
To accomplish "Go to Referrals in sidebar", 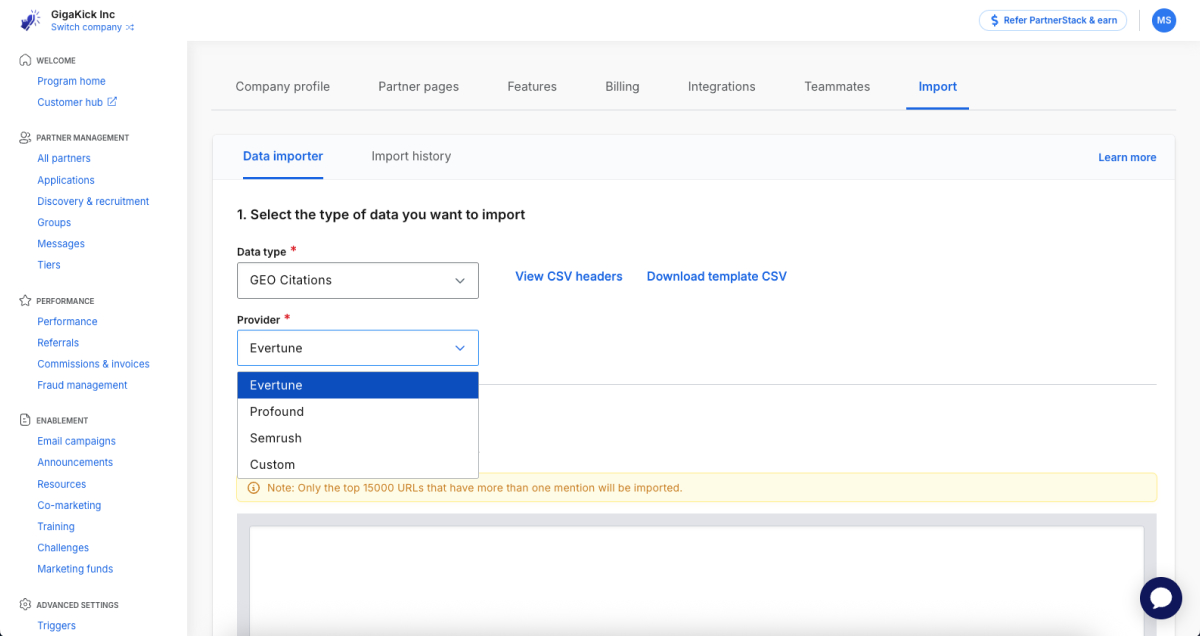I will point(58,343).
